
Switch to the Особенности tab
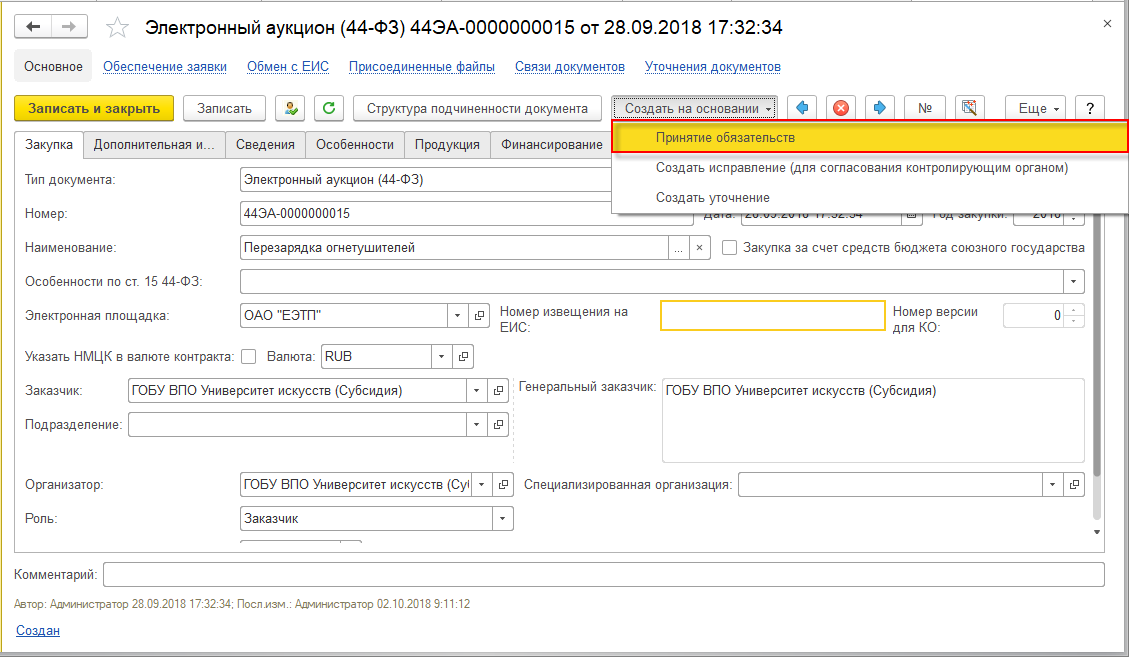[355, 145]
